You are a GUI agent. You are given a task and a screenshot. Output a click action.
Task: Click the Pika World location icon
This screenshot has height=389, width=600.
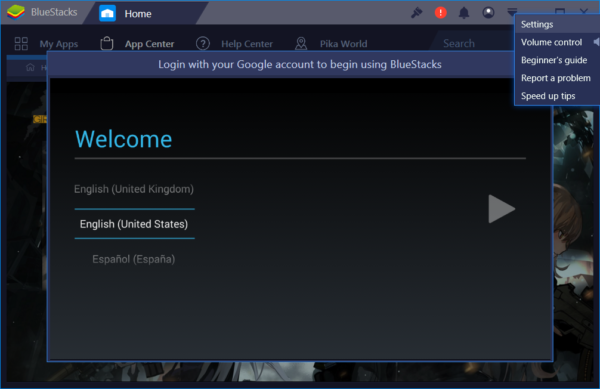301,44
